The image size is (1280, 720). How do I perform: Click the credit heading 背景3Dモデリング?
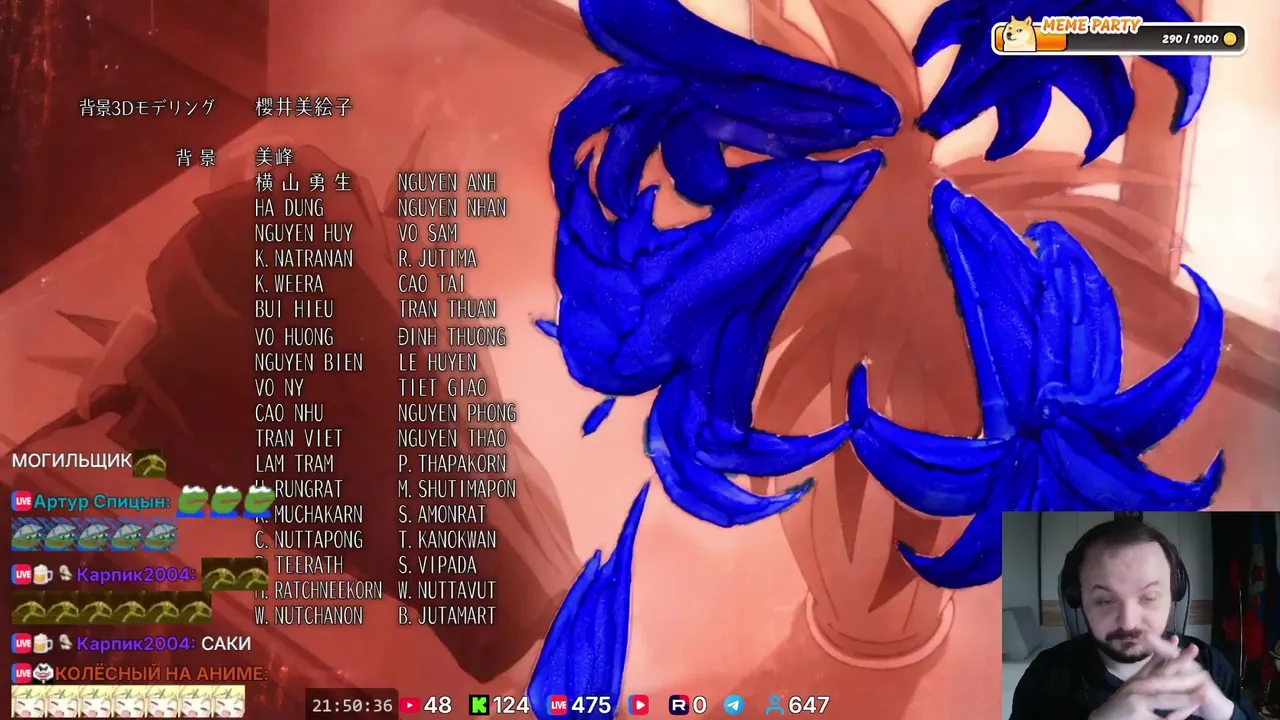point(147,108)
